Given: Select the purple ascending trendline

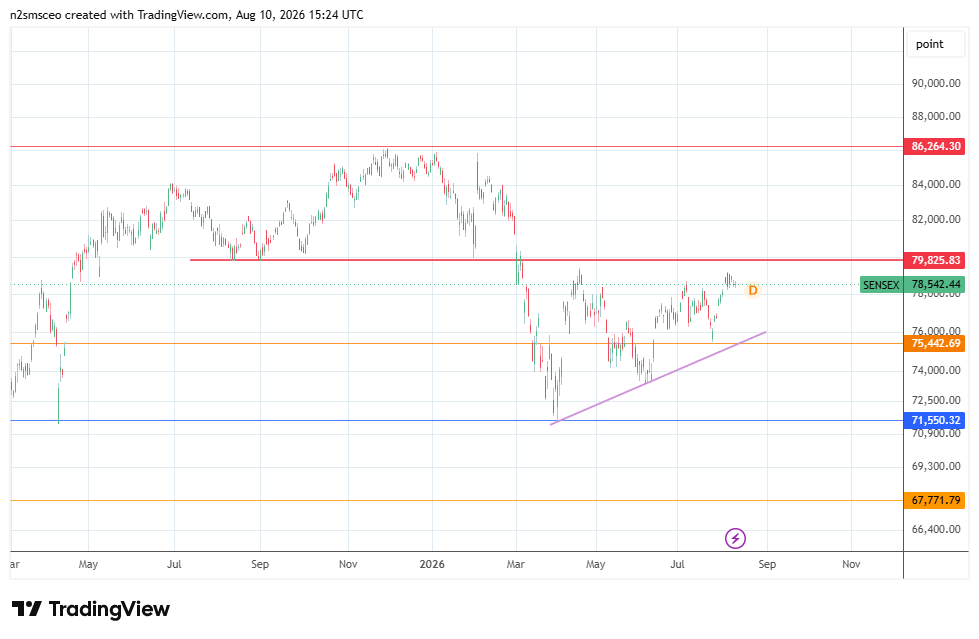Looking at the screenshot, I should (x=657, y=379).
